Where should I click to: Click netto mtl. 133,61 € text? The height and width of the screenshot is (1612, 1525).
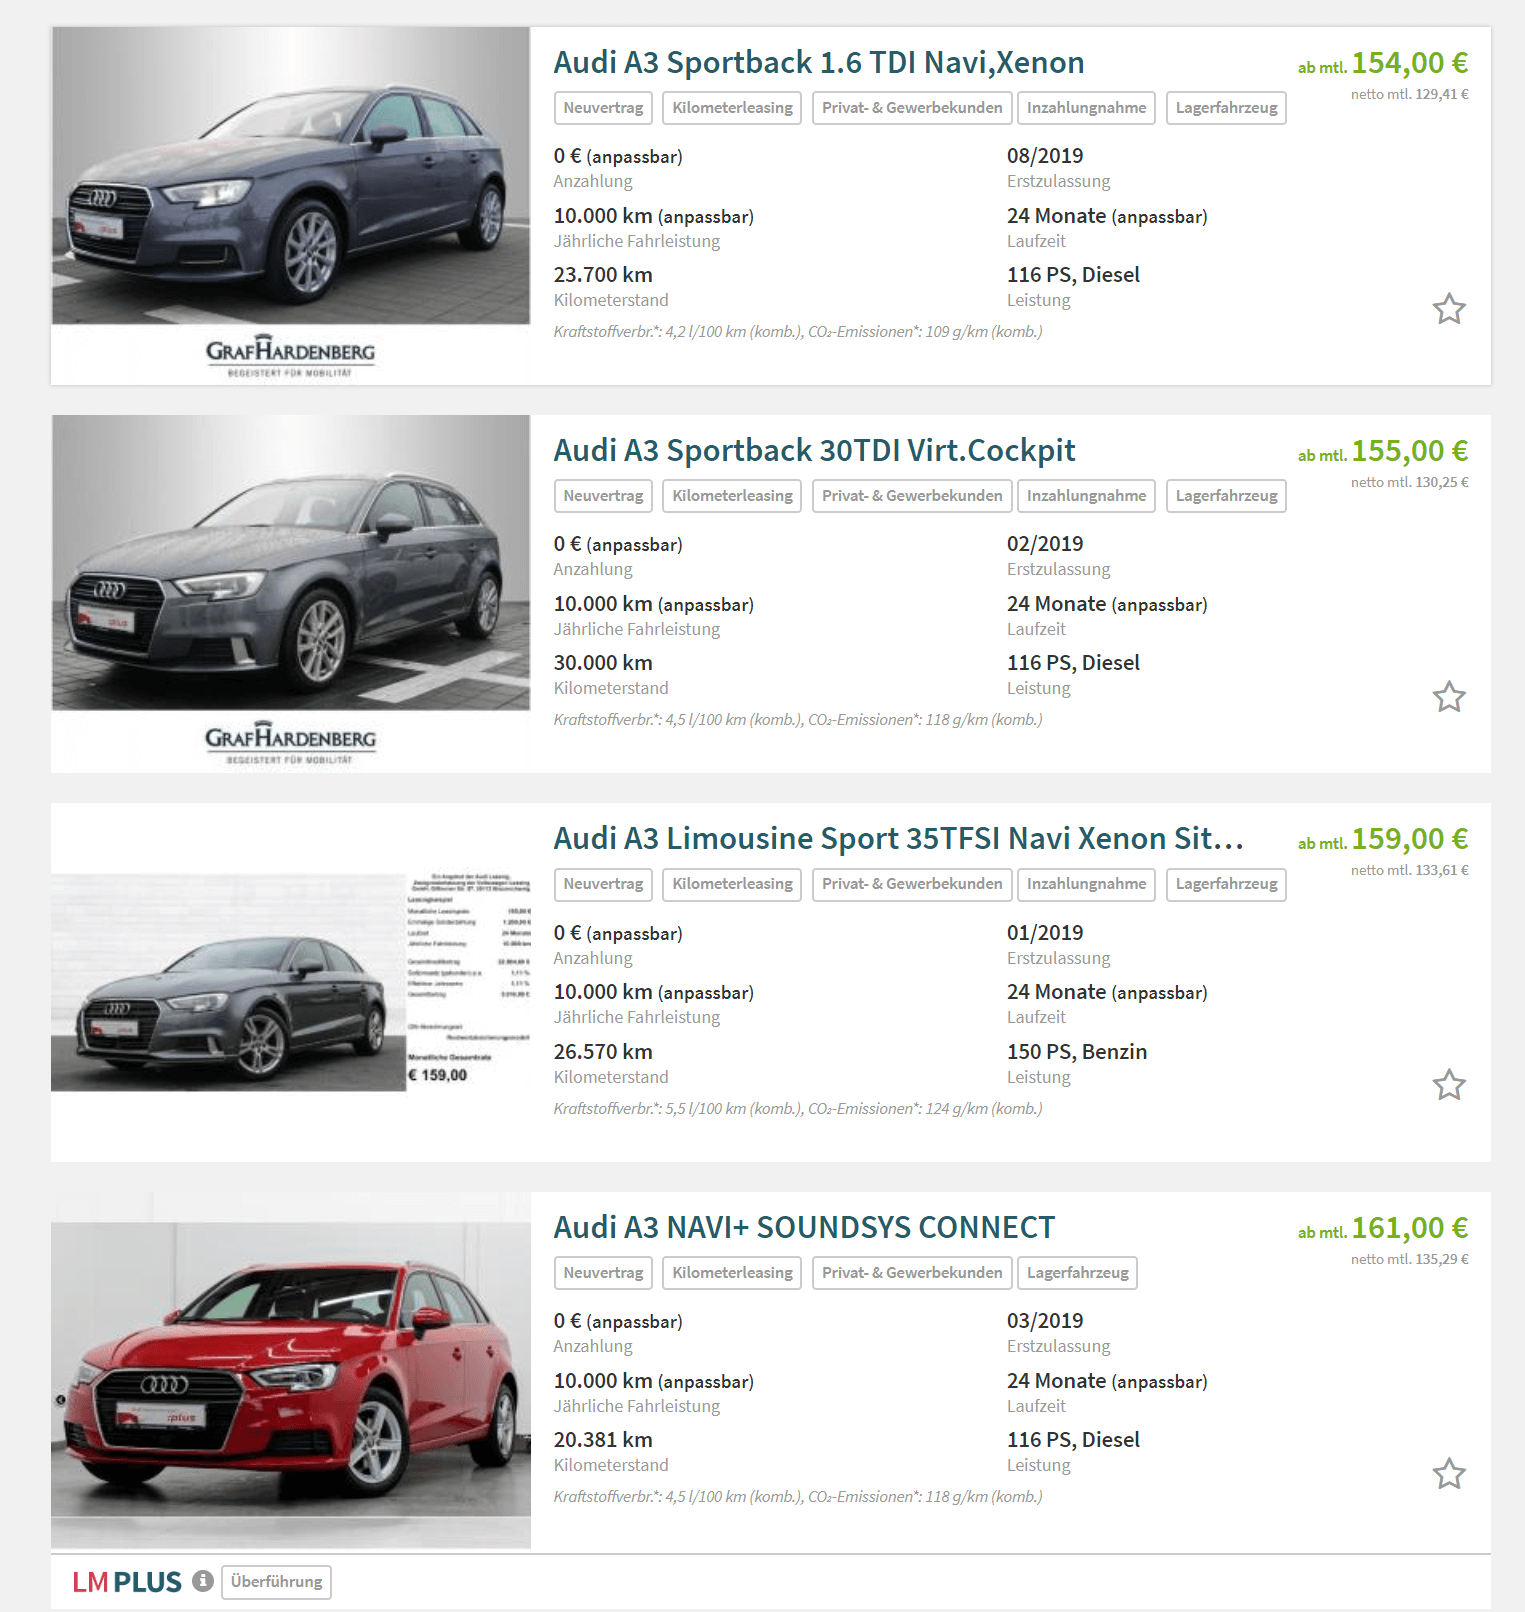[1409, 870]
